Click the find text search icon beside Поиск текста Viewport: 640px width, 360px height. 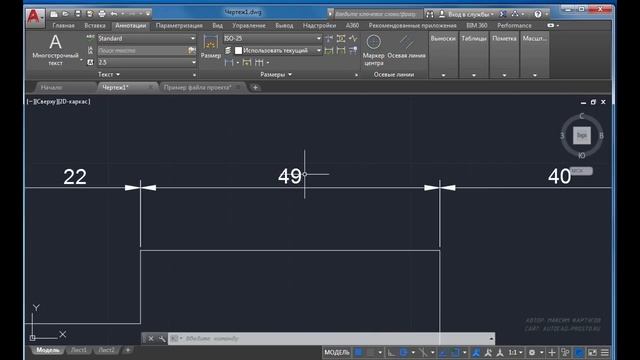(191, 50)
